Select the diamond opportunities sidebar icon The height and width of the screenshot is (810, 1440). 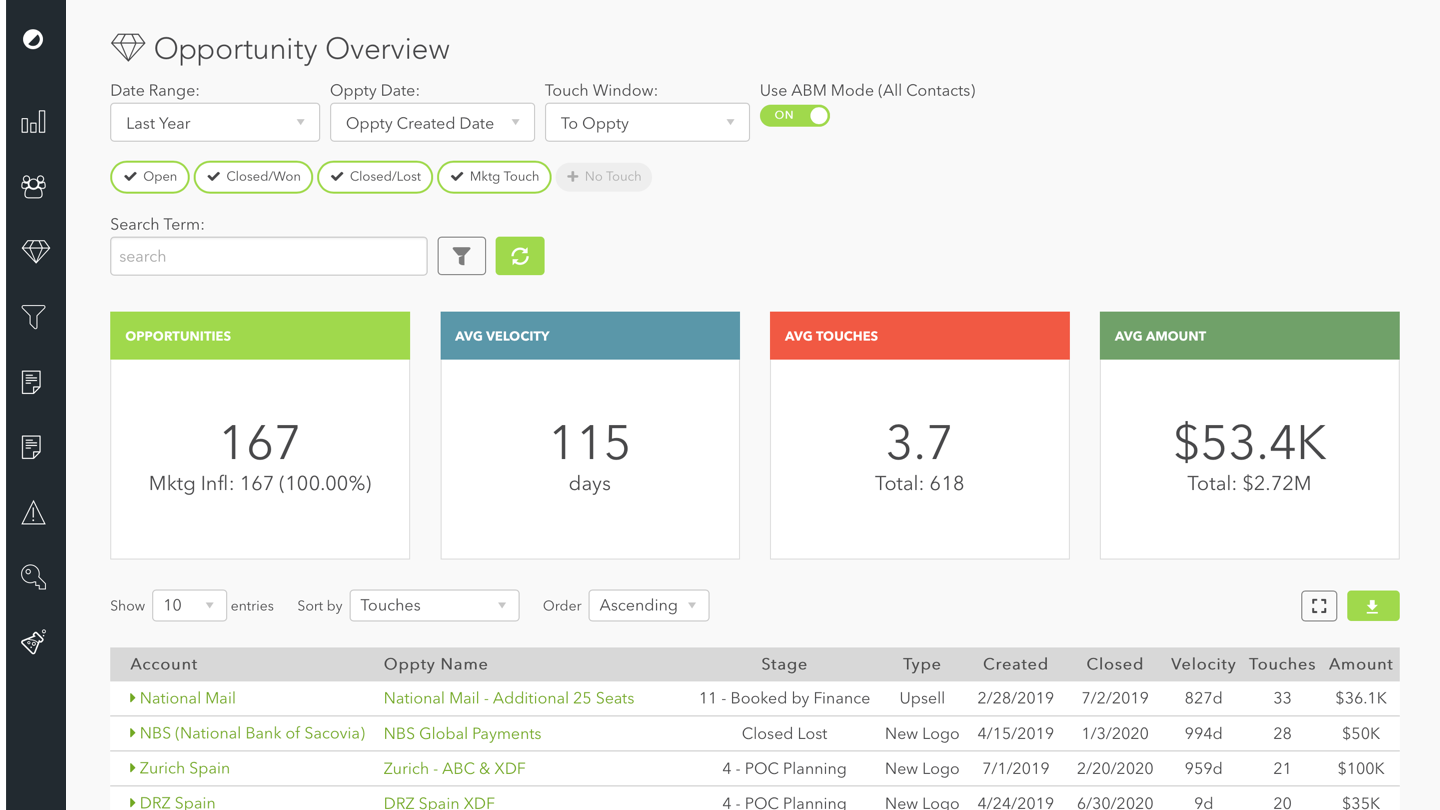coord(35,252)
